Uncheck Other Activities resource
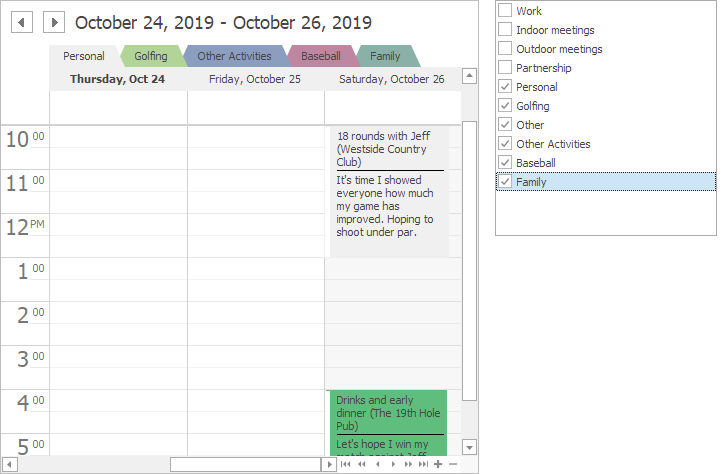Viewport: 721px width, 474px height. tap(505, 143)
